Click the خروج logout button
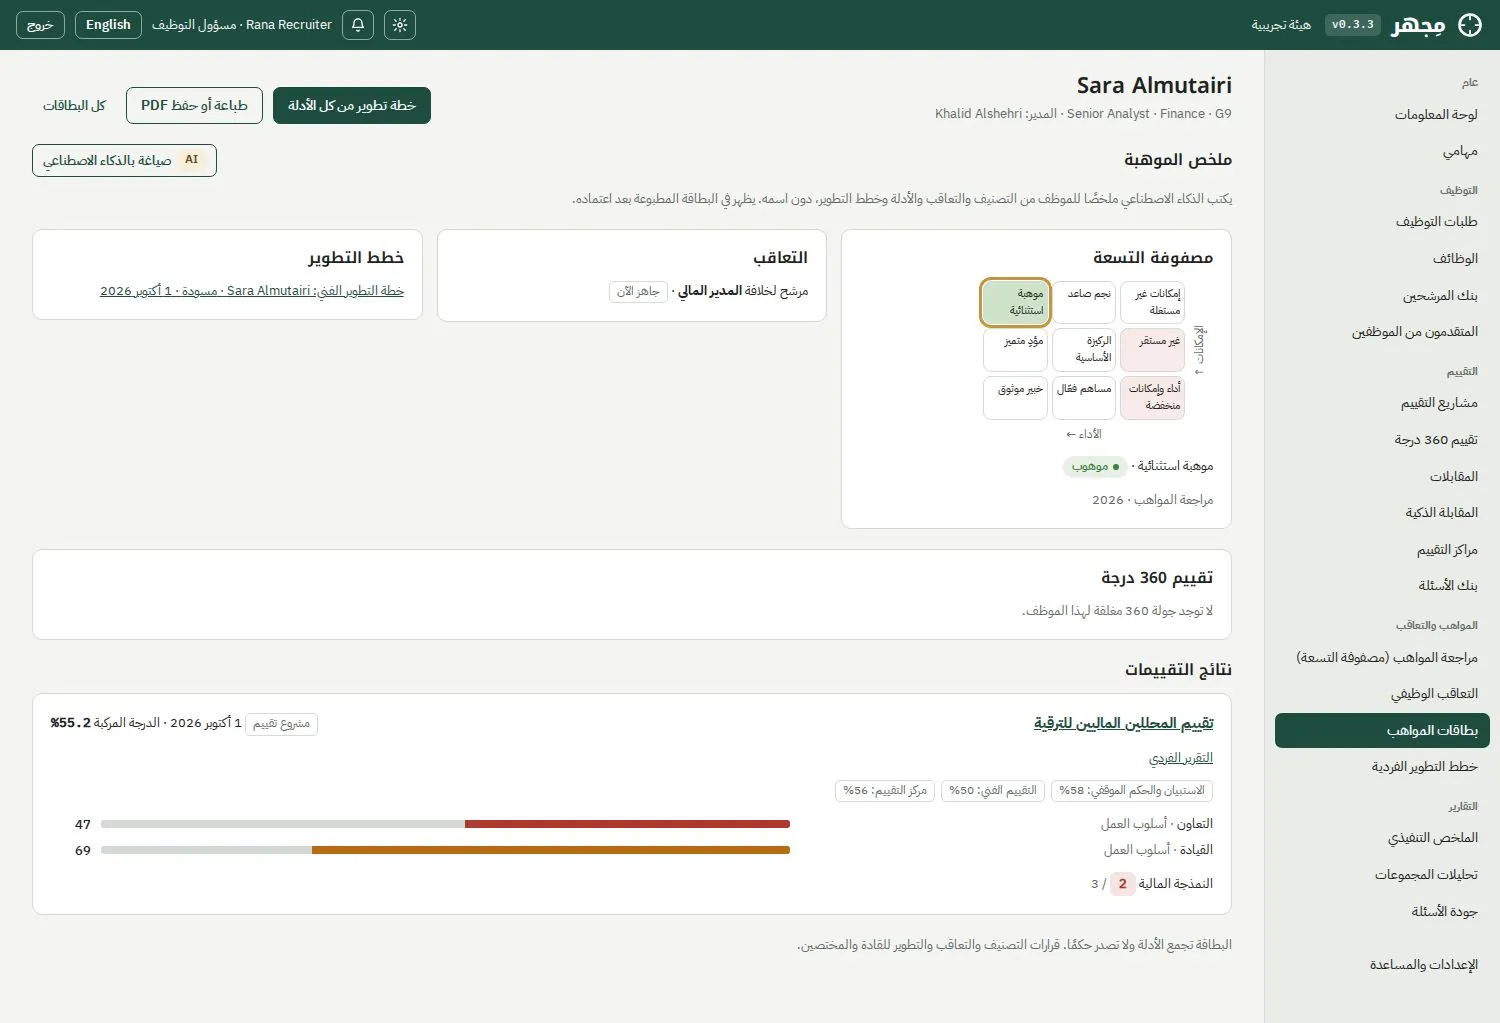 pyautogui.click(x=40, y=25)
